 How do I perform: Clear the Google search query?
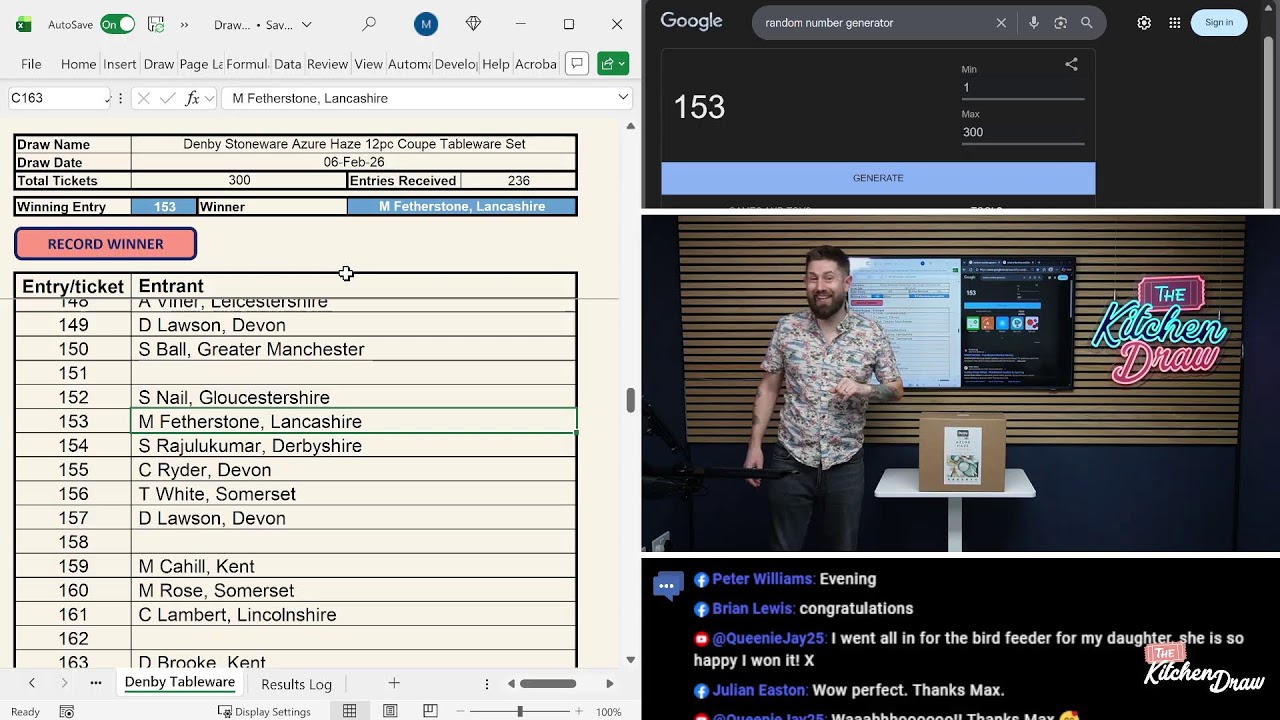(x=1001, y=23)
